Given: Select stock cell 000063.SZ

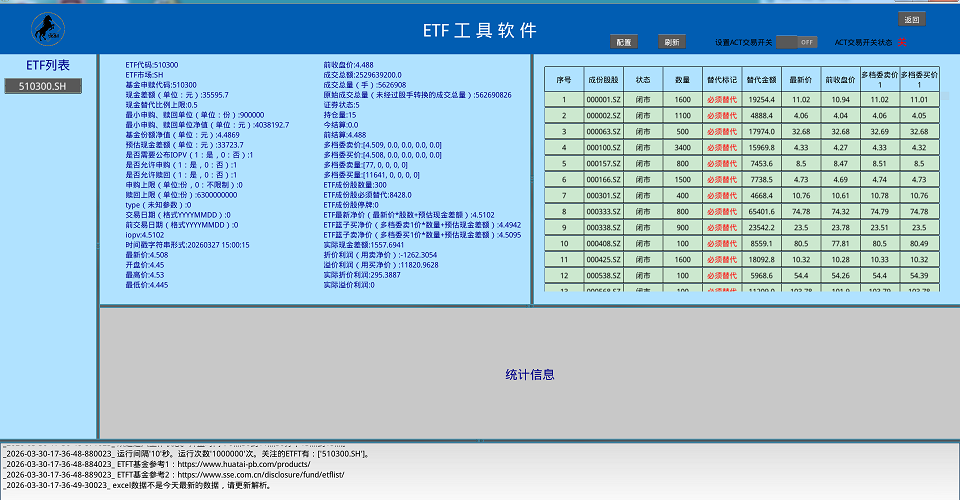Looking at the screenshot, I should 604,132.
